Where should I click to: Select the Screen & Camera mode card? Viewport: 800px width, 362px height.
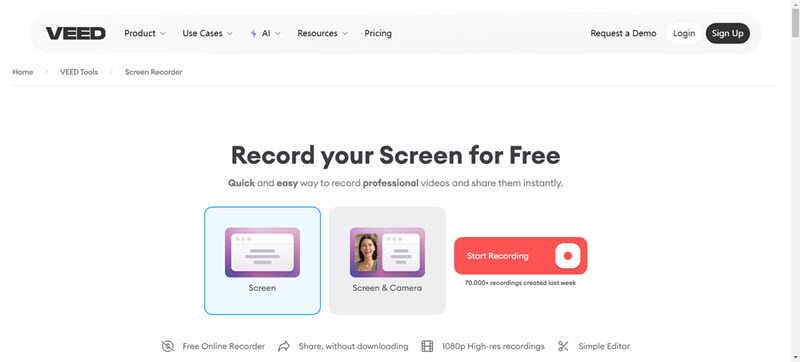(387, 261)
